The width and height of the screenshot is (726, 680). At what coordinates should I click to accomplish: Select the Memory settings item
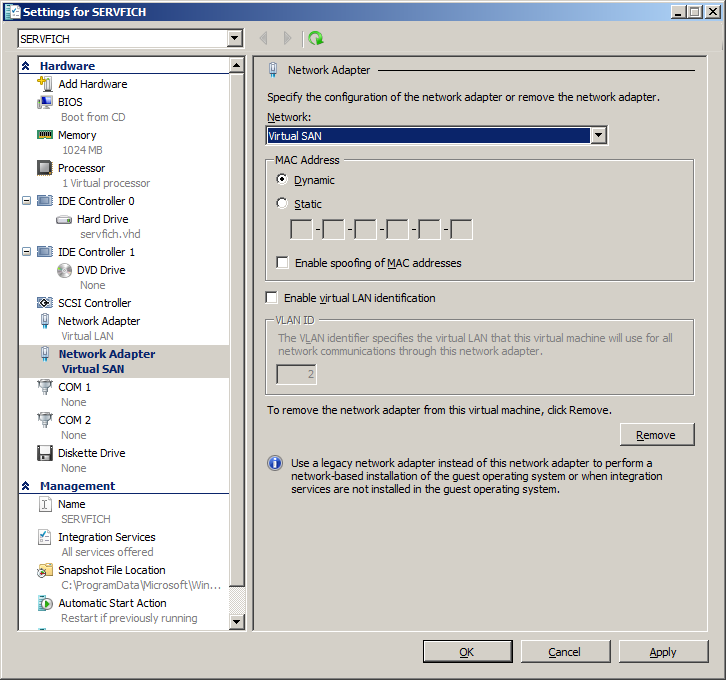click(77, 135)
